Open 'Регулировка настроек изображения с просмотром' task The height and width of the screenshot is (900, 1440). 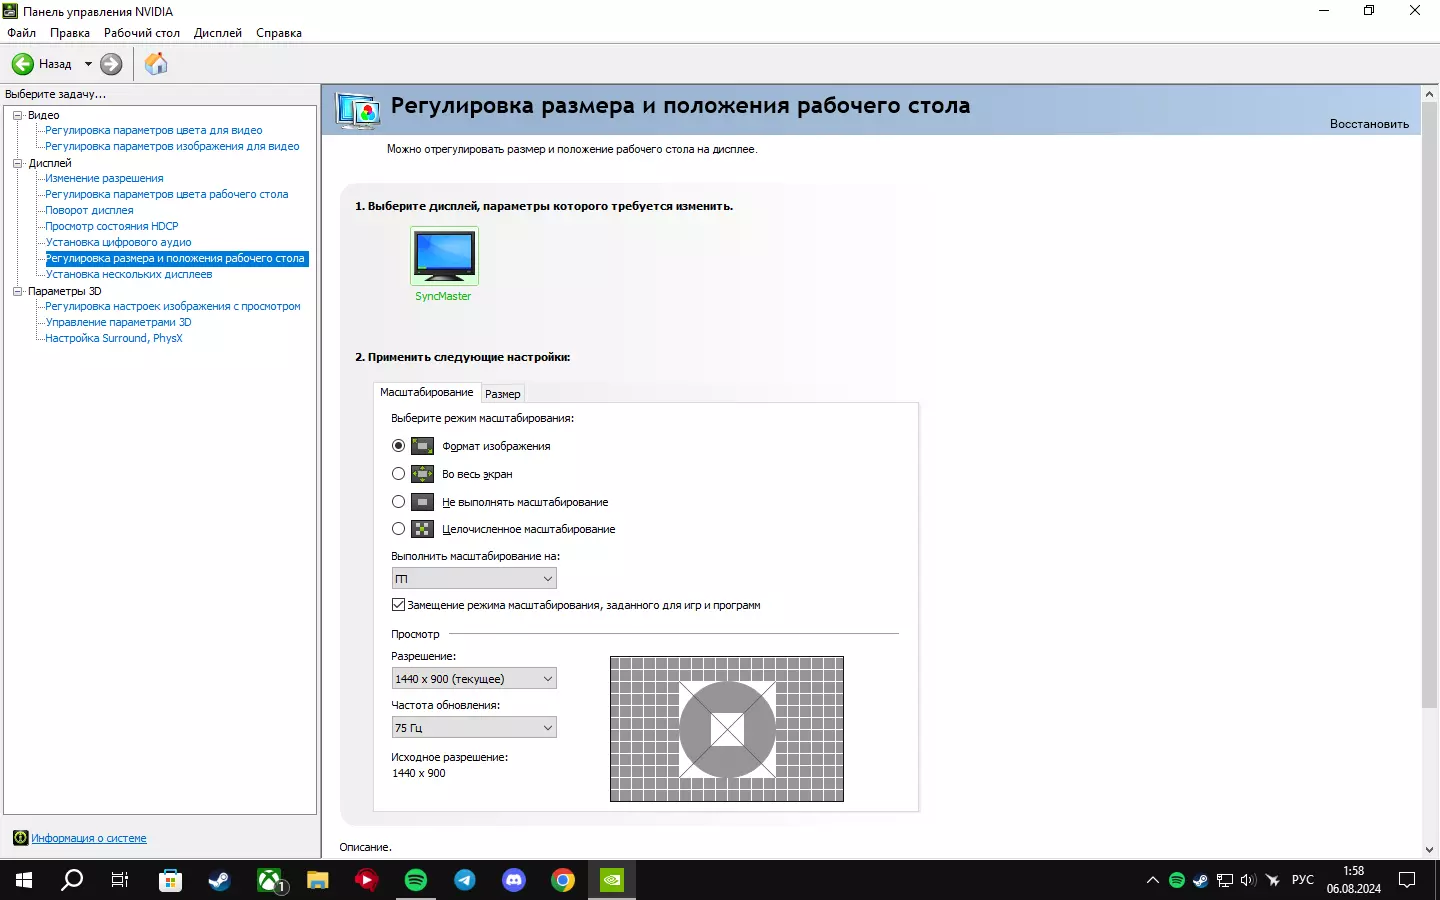[173, 306]
